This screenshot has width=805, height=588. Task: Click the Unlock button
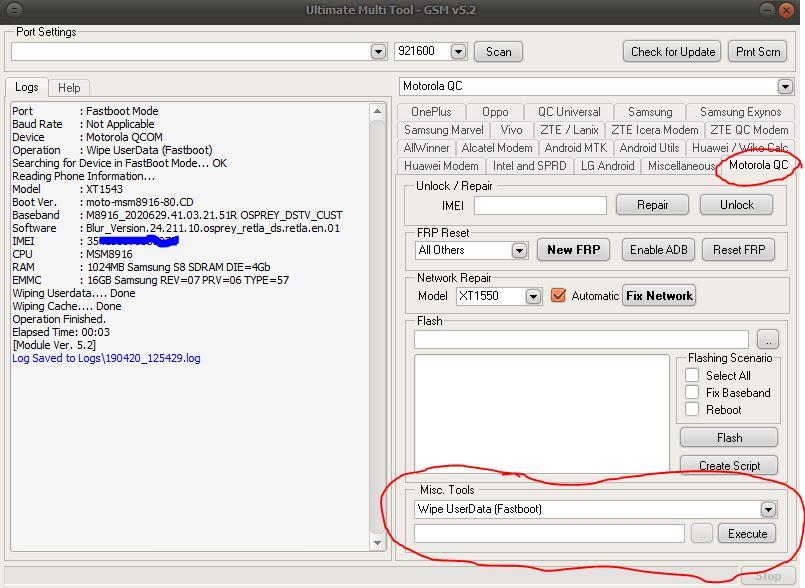click(736, 205)
